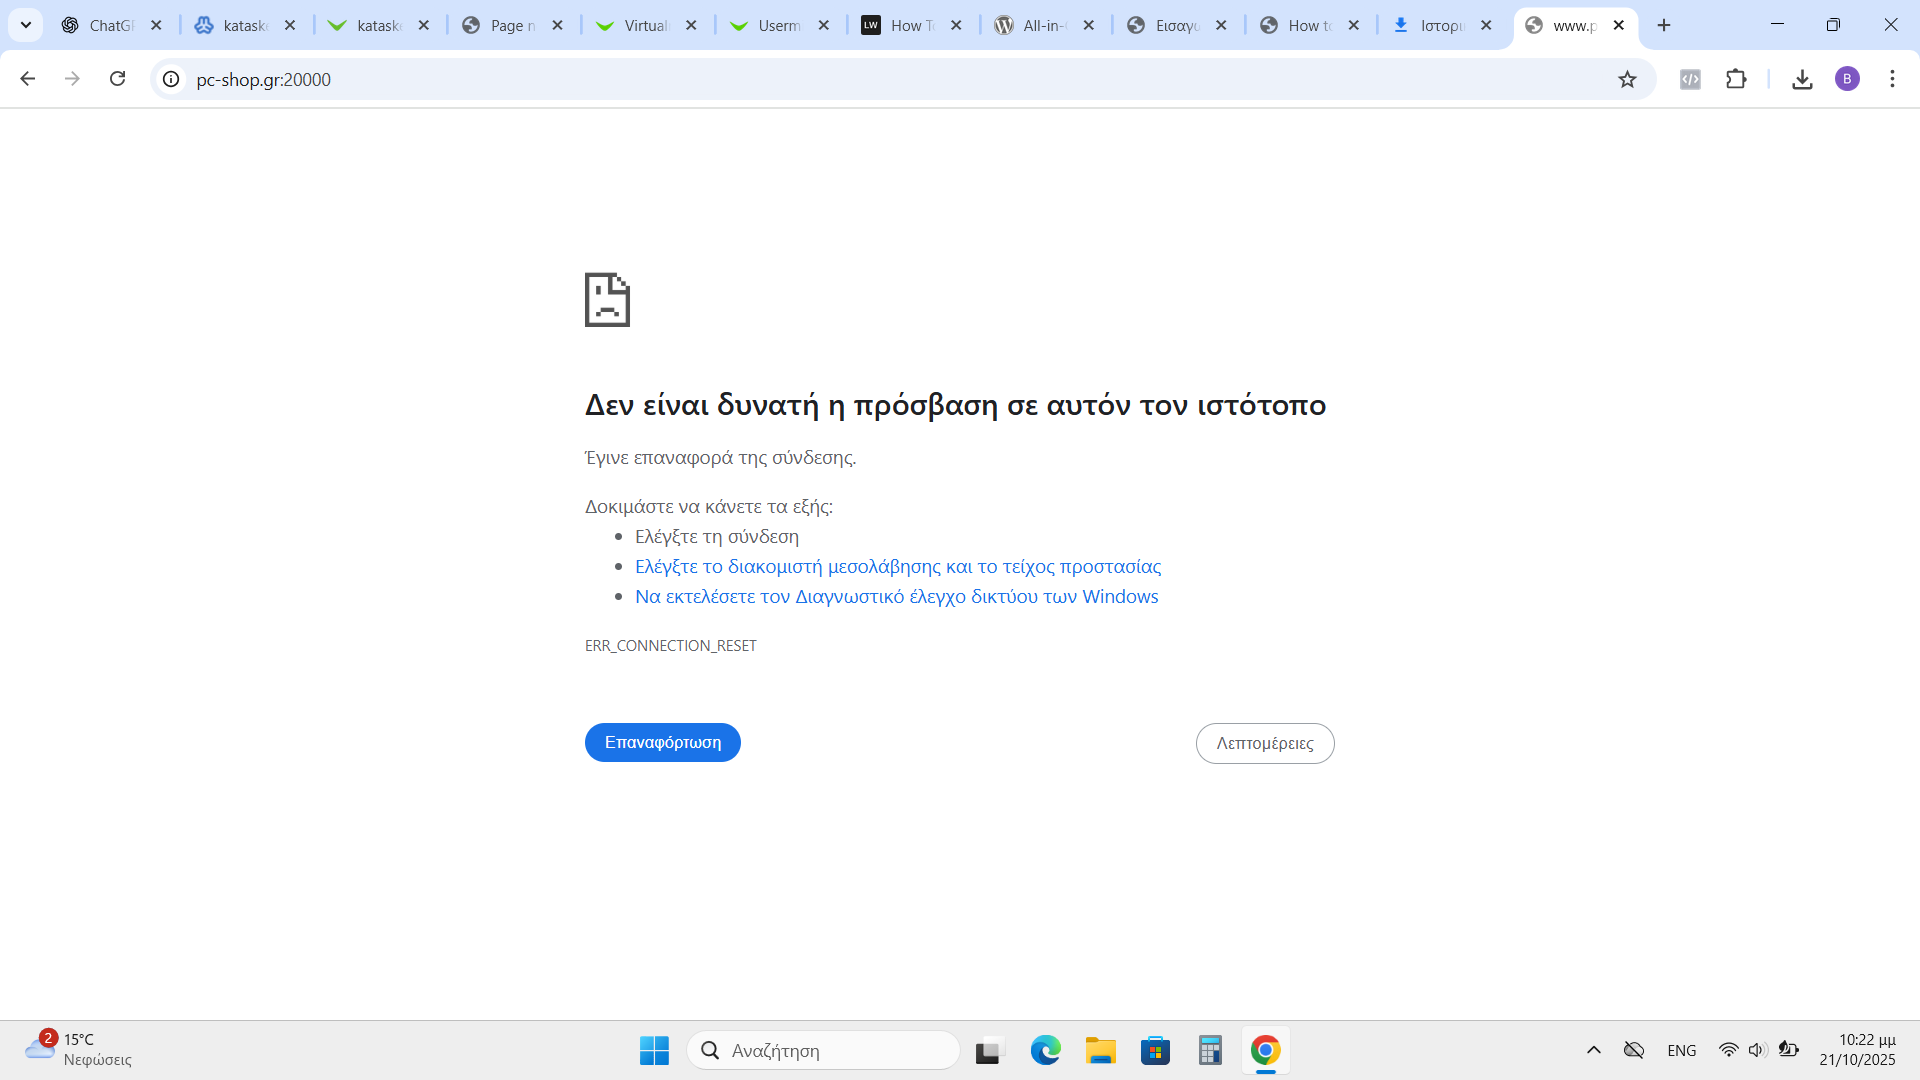Viewport: 1920px width, 1080px height.
Task: Click the site information icon
Action: point(171,79)
